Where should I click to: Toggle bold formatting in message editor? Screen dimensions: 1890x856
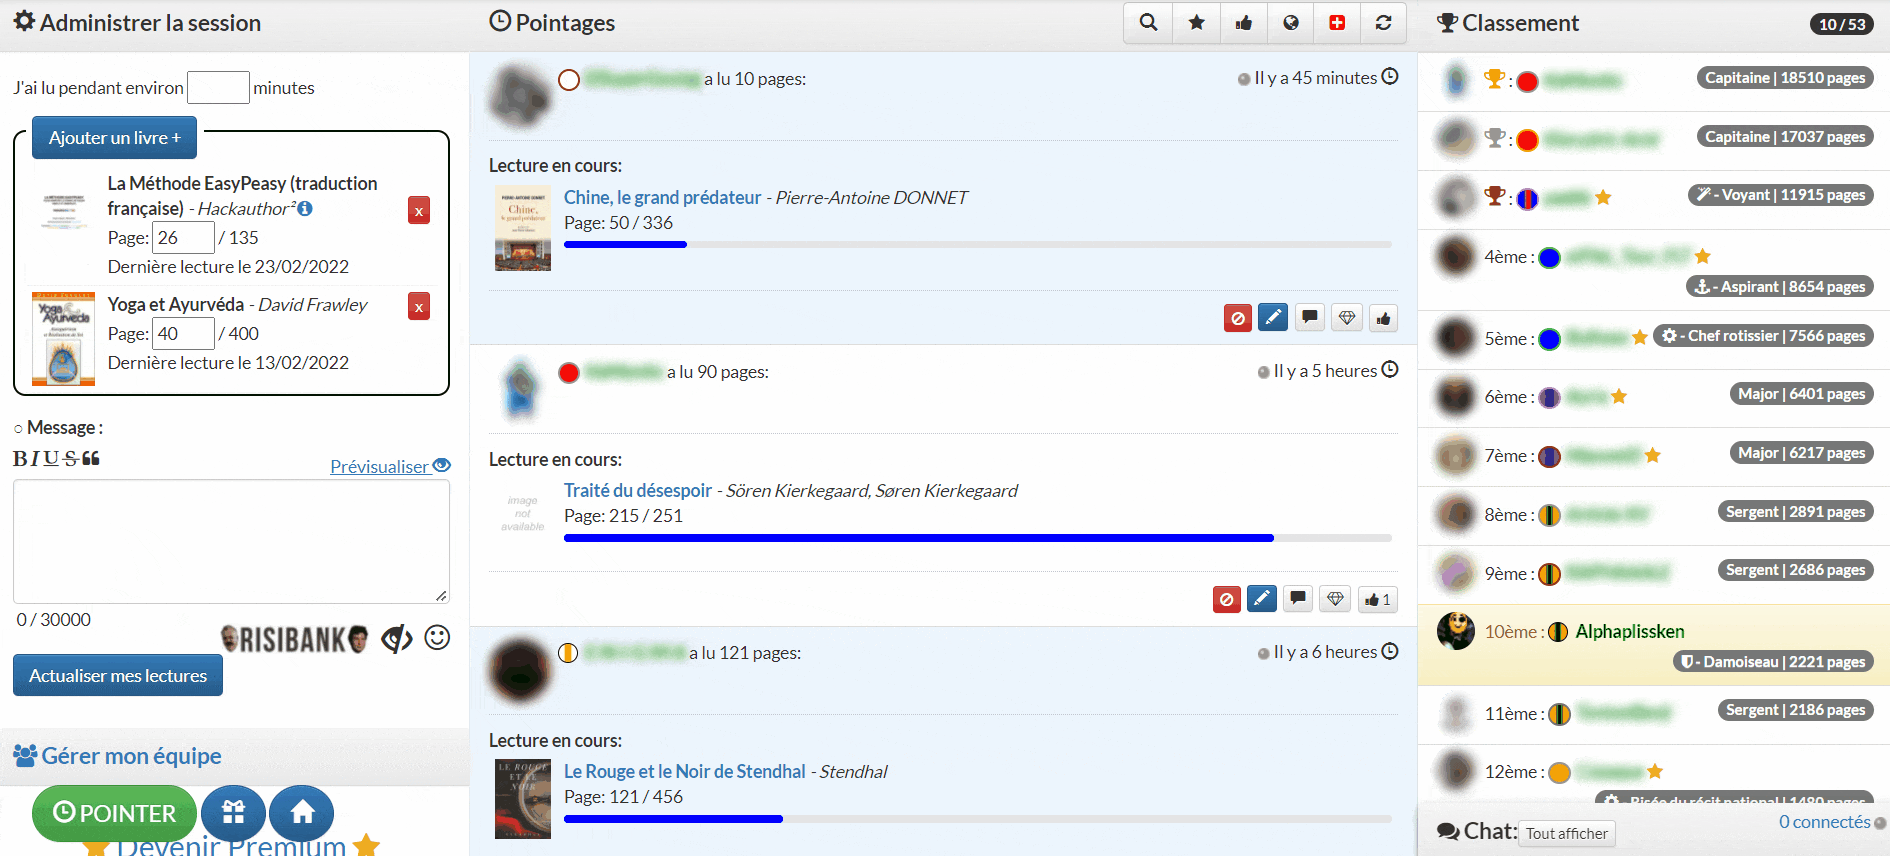click(x=20, y=459)
